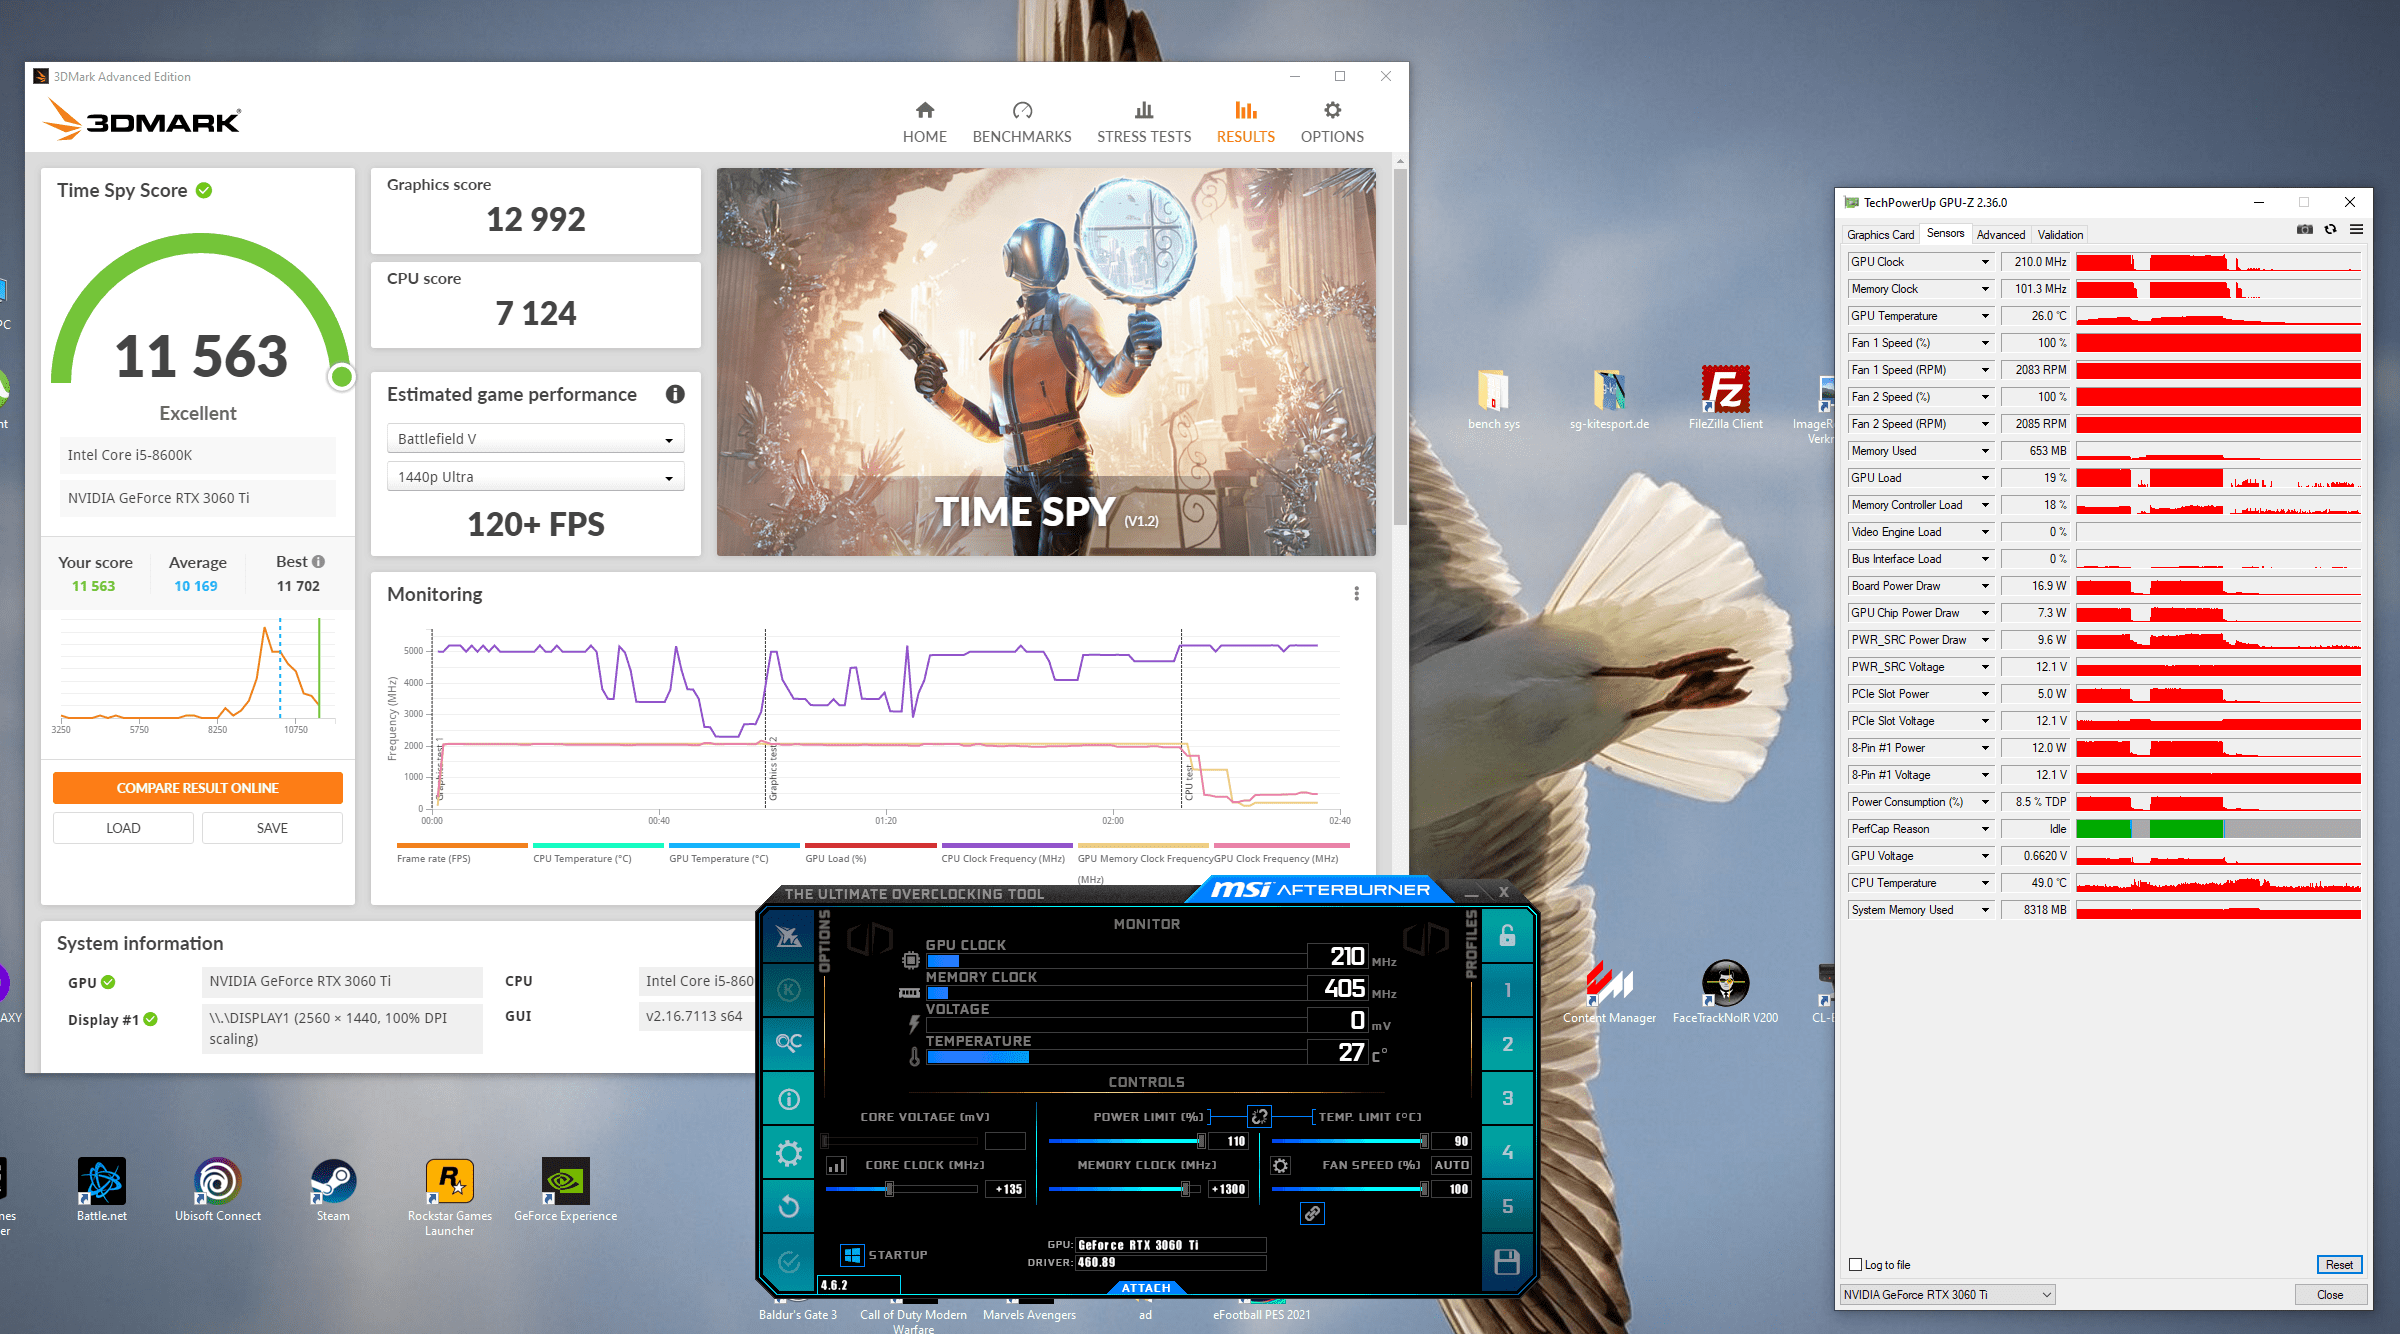Open the OC Scanner icon in Afterburner
Image resolution: width=2400 pixels, height=1334 pixels.
788,1043
